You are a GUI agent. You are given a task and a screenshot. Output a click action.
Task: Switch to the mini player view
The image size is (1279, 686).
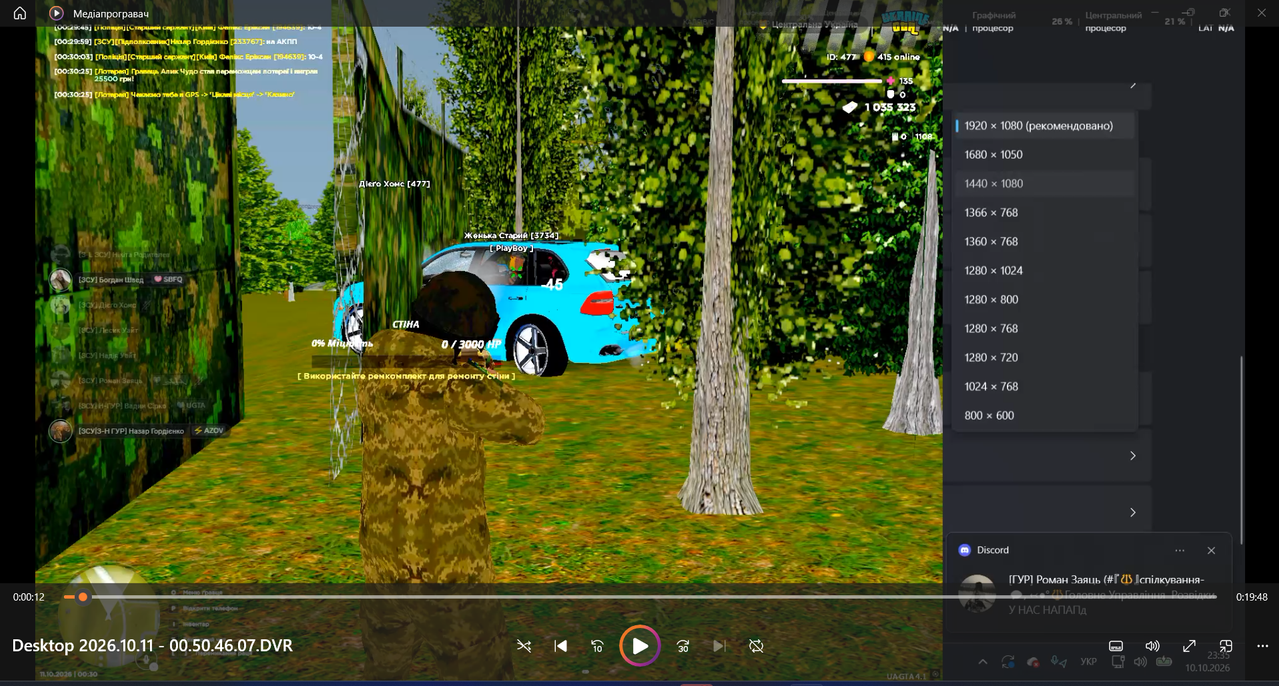pyautogui.click(x=1226, y=646)
